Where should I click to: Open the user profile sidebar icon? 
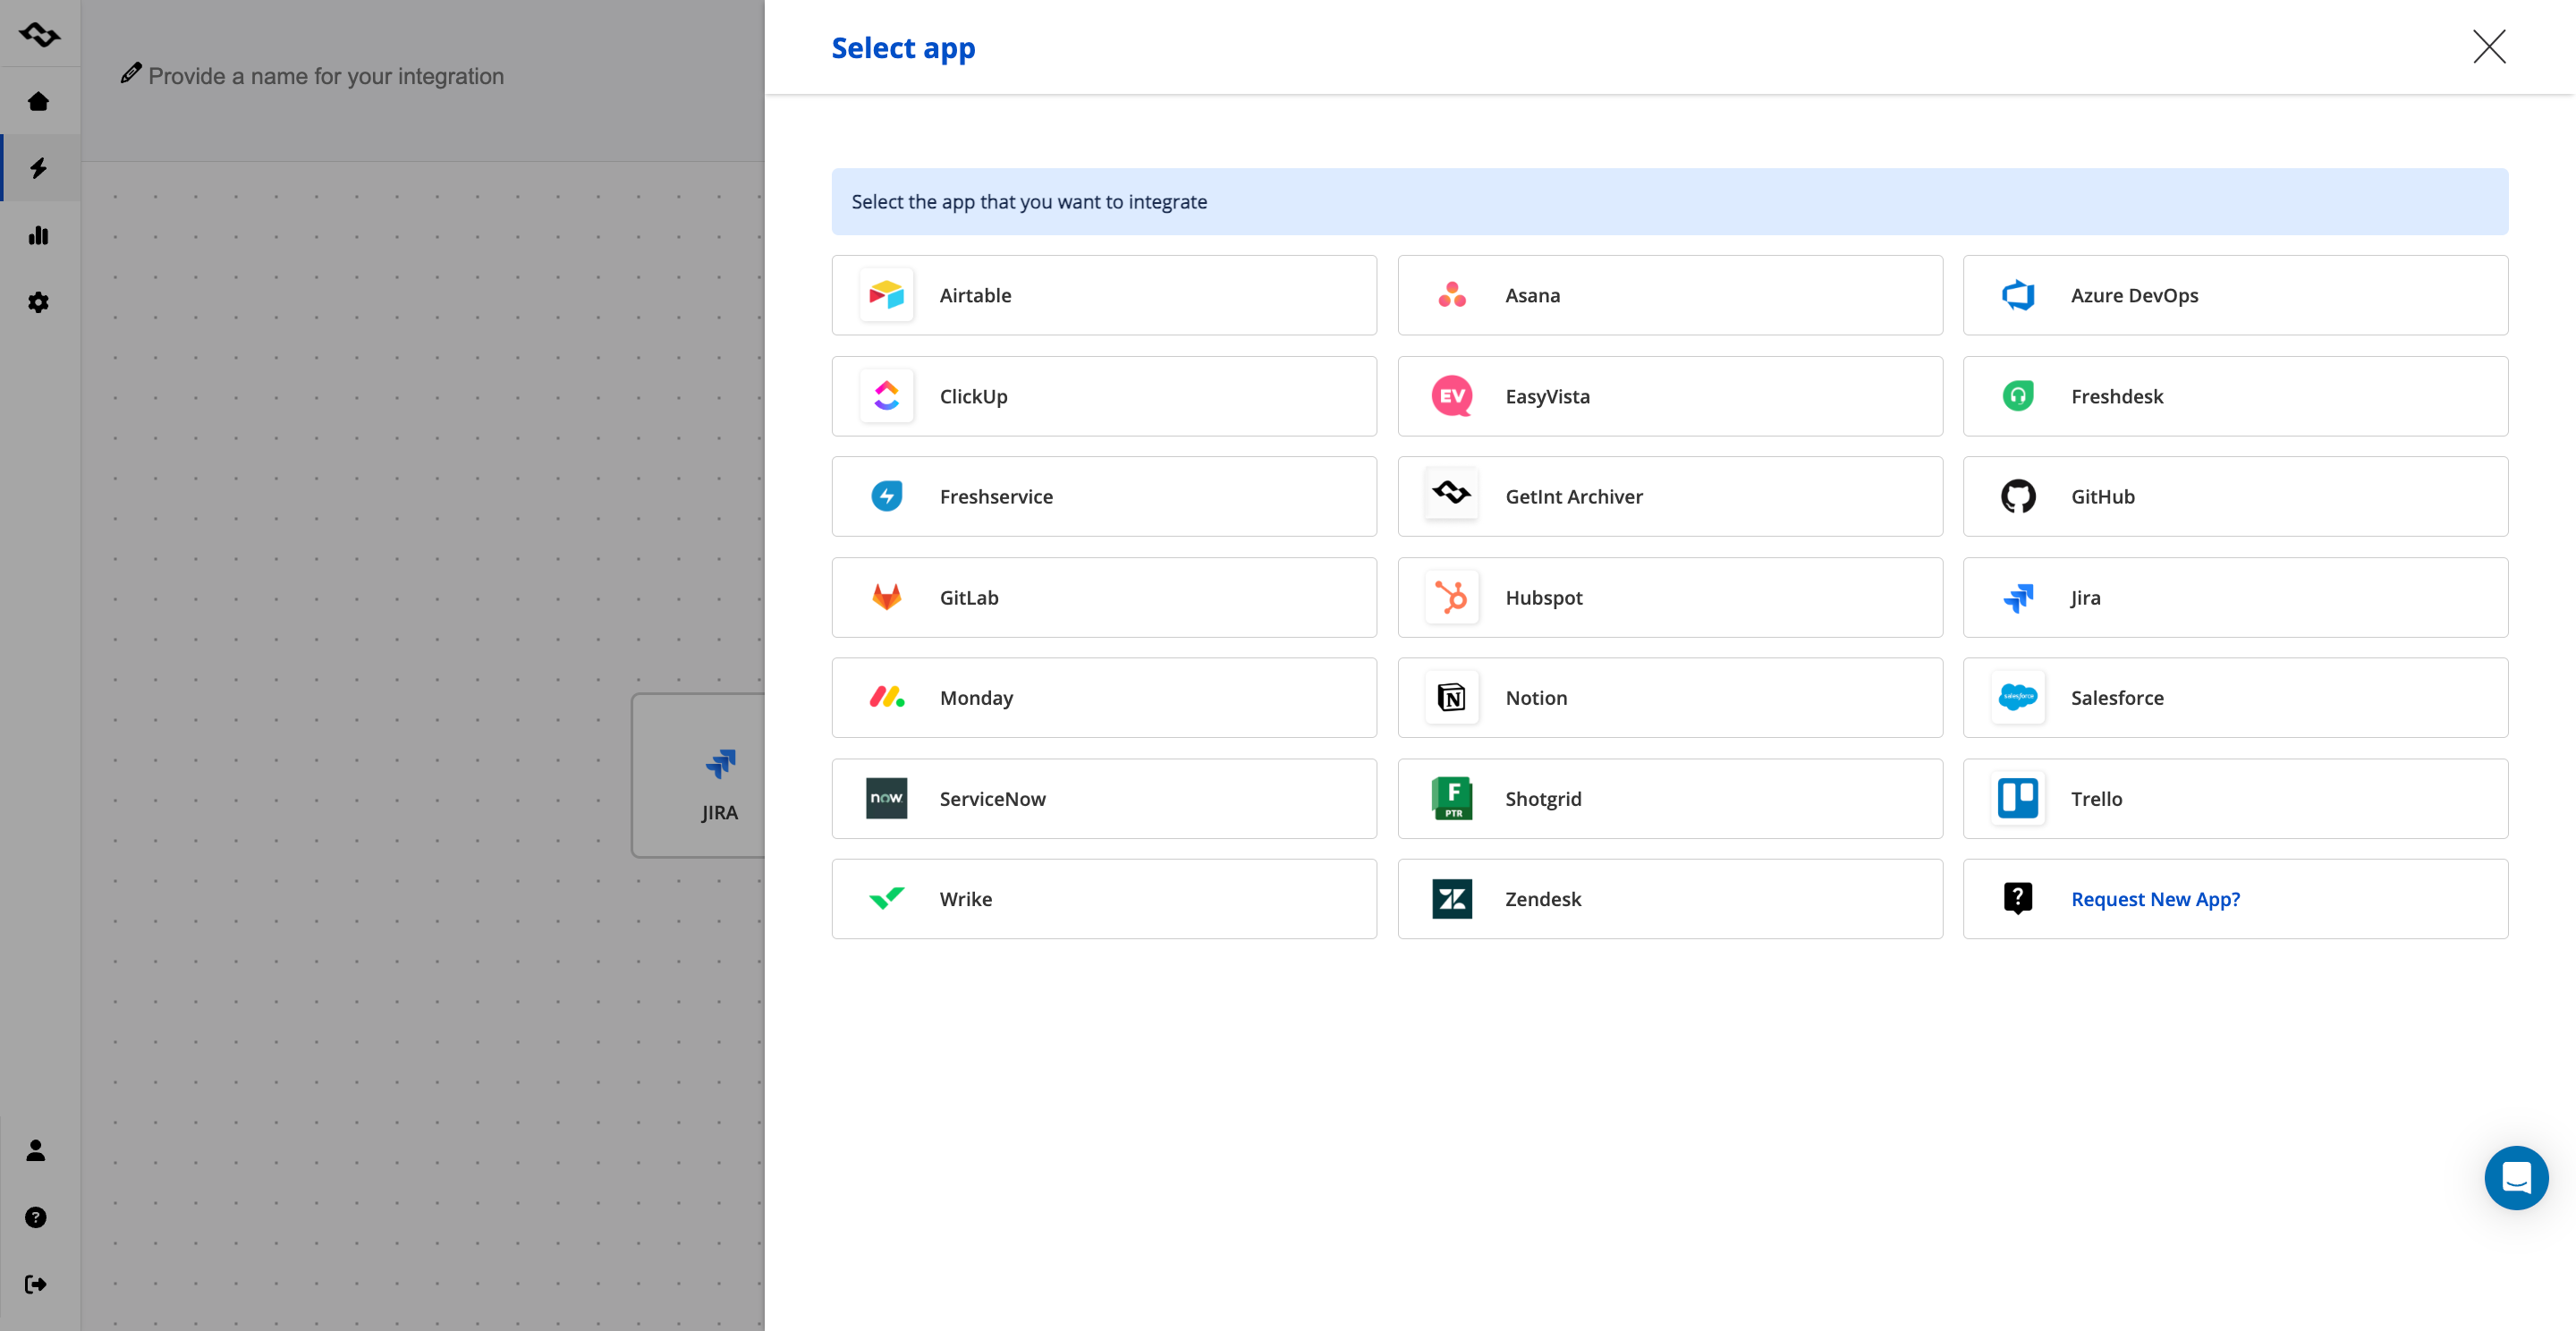coord(36,1150)
